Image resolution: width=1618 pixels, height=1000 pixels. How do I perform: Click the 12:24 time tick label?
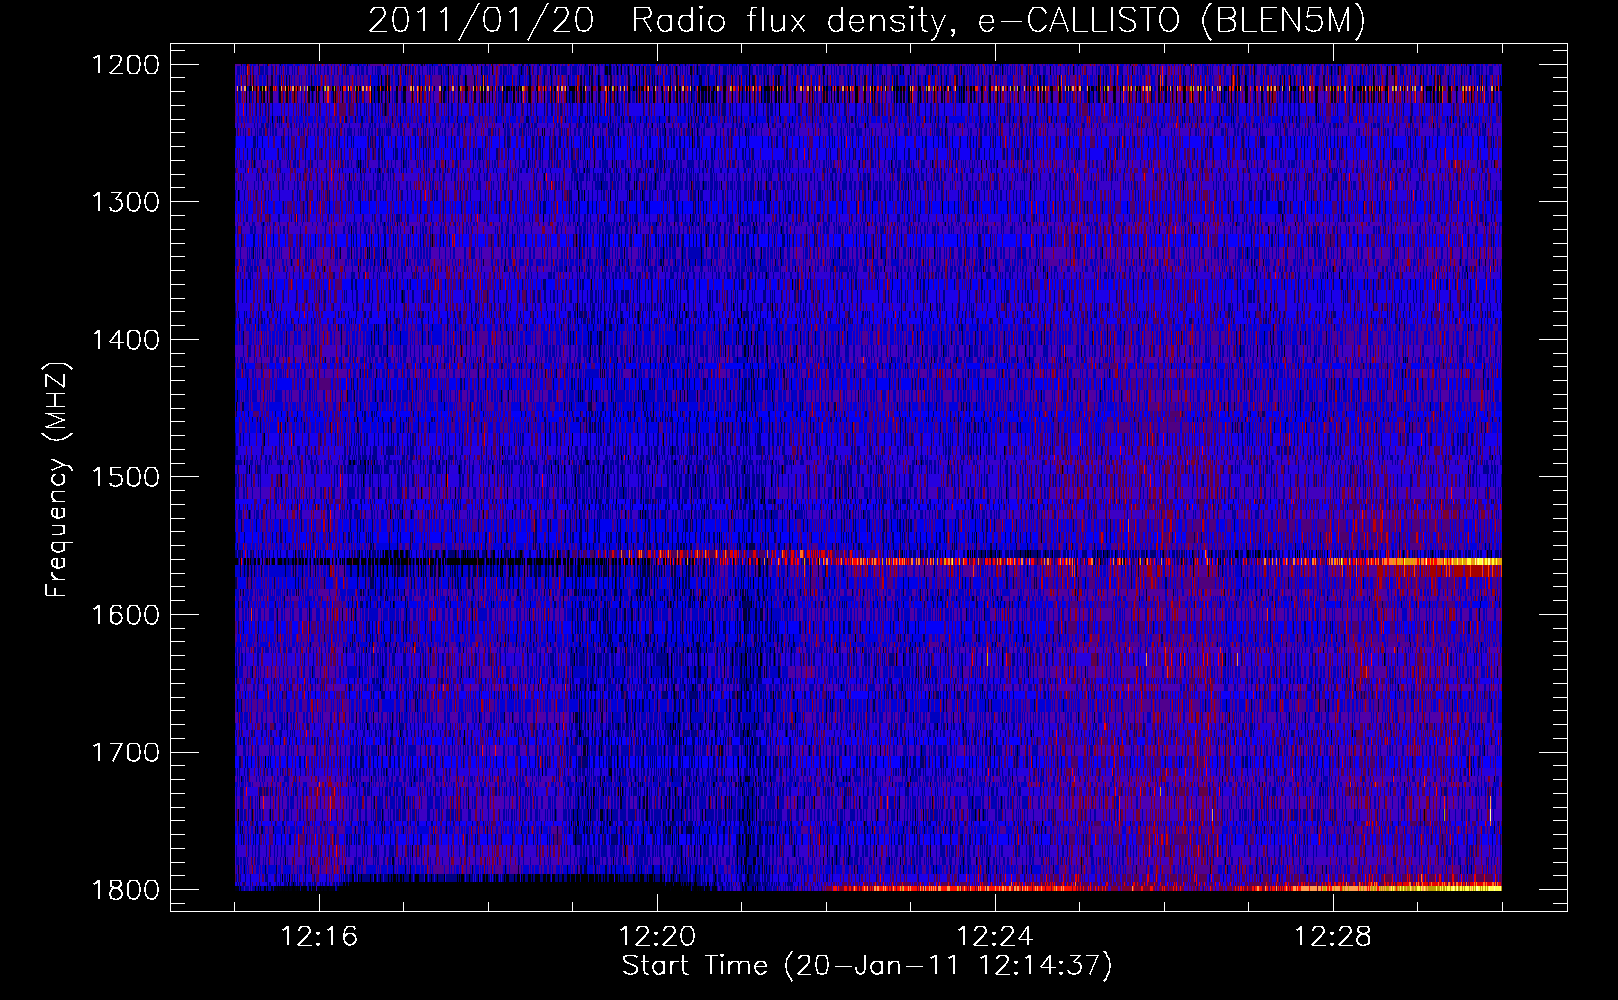pos(995,937)
